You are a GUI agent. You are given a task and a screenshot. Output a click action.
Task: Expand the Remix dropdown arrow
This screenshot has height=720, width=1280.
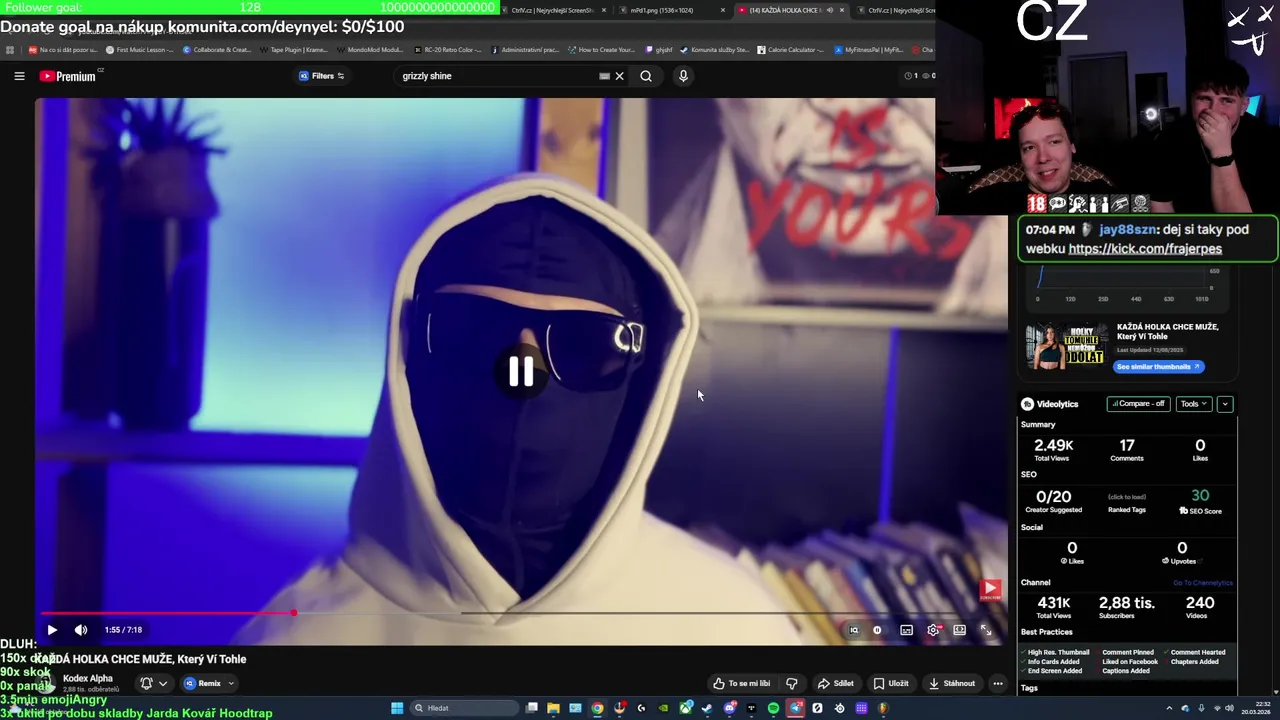[231, 684]
